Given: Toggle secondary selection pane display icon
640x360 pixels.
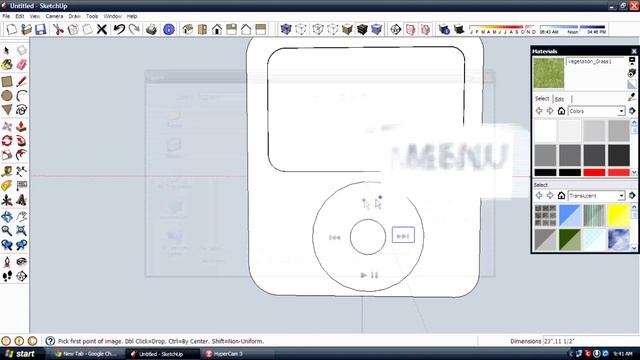Looking at the screenshot, I should 632,62.
